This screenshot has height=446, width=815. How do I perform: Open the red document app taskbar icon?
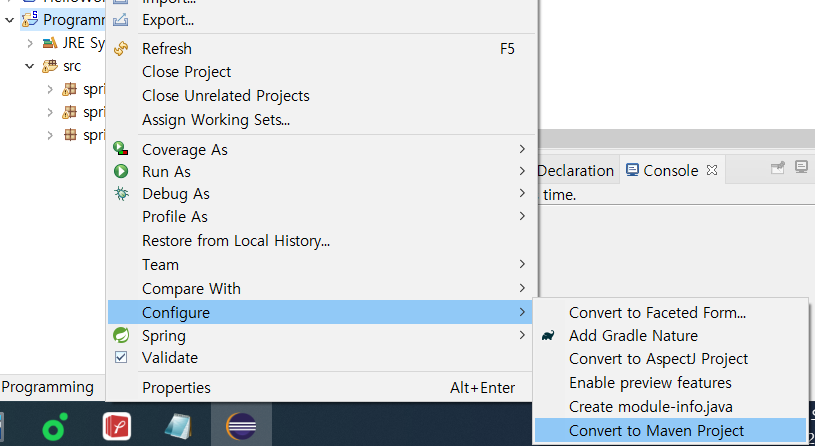pyautogui.click(x=117, y=426)
